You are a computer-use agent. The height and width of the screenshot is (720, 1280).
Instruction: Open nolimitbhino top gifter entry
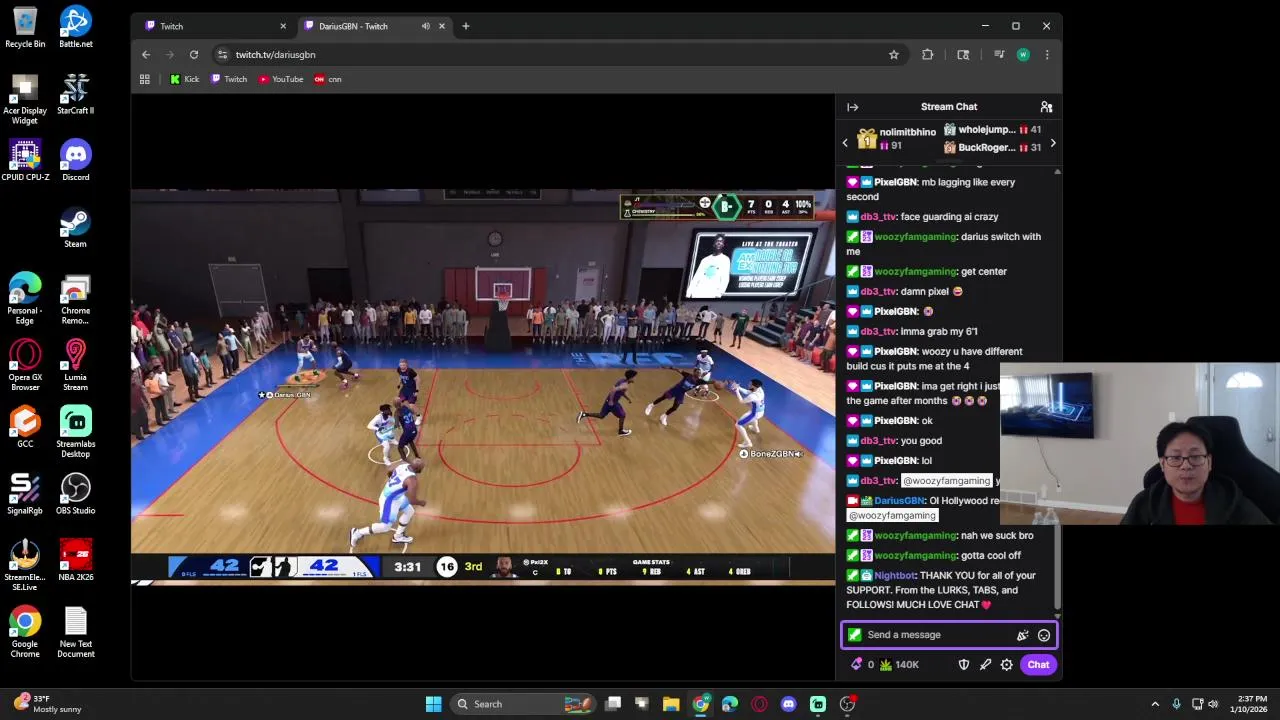point(897,139)
